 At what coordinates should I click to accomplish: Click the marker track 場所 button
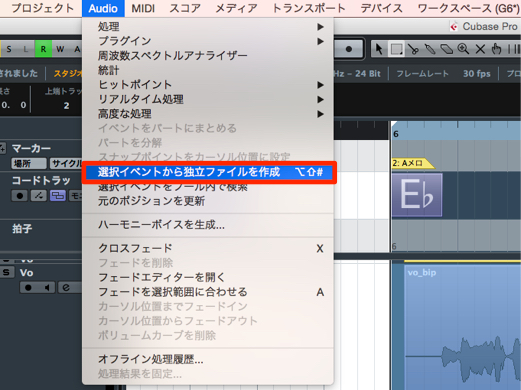pyautogui.click(x=29, y=164)
